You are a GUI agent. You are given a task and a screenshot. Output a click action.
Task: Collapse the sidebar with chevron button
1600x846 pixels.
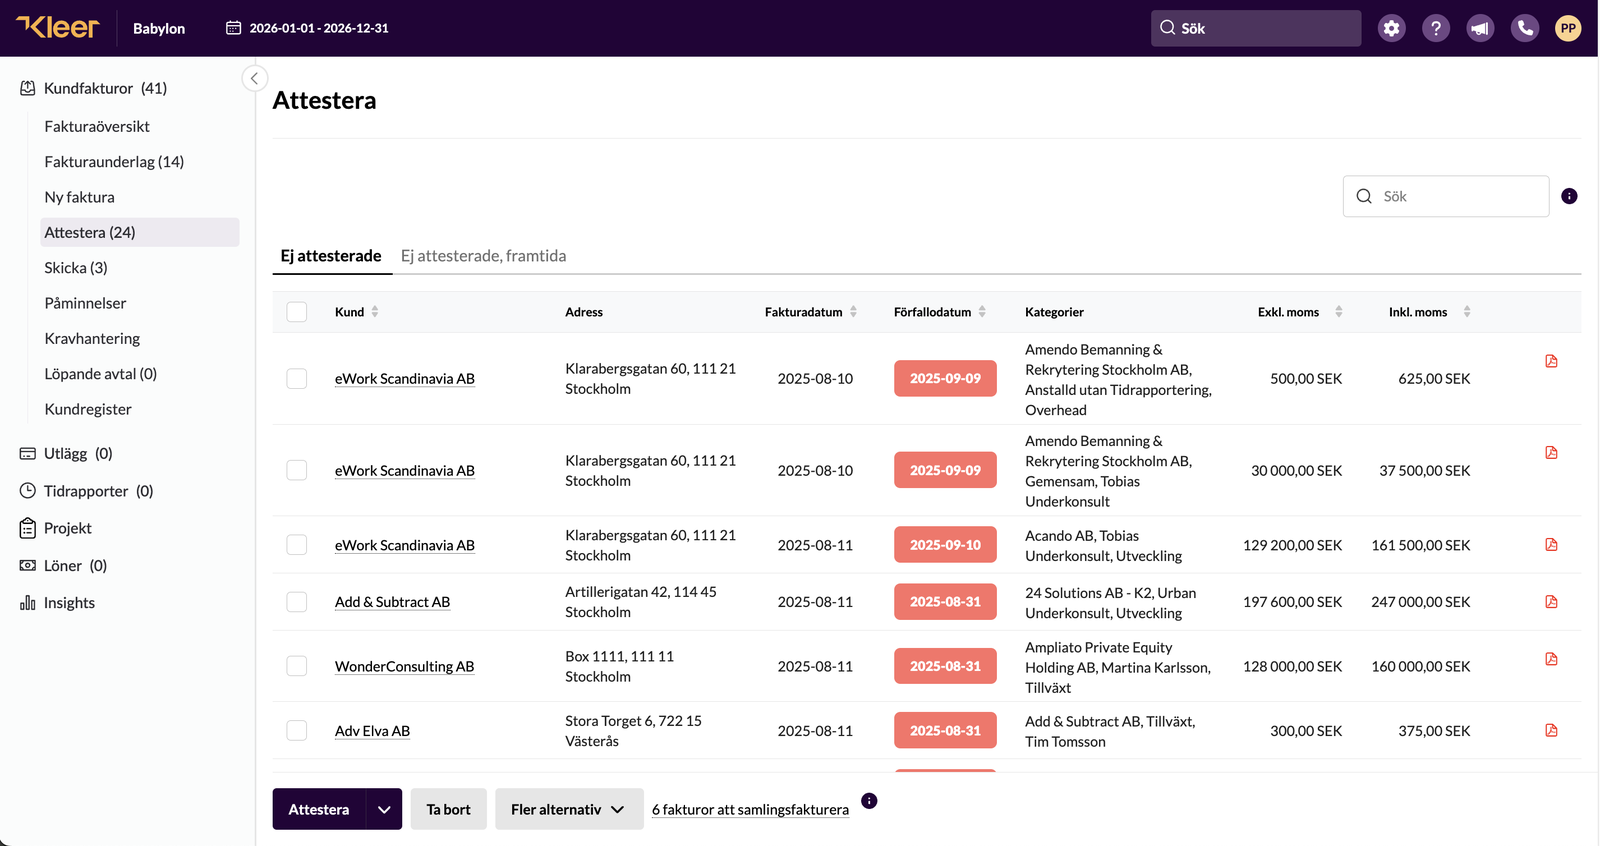[x=254, y=78]
